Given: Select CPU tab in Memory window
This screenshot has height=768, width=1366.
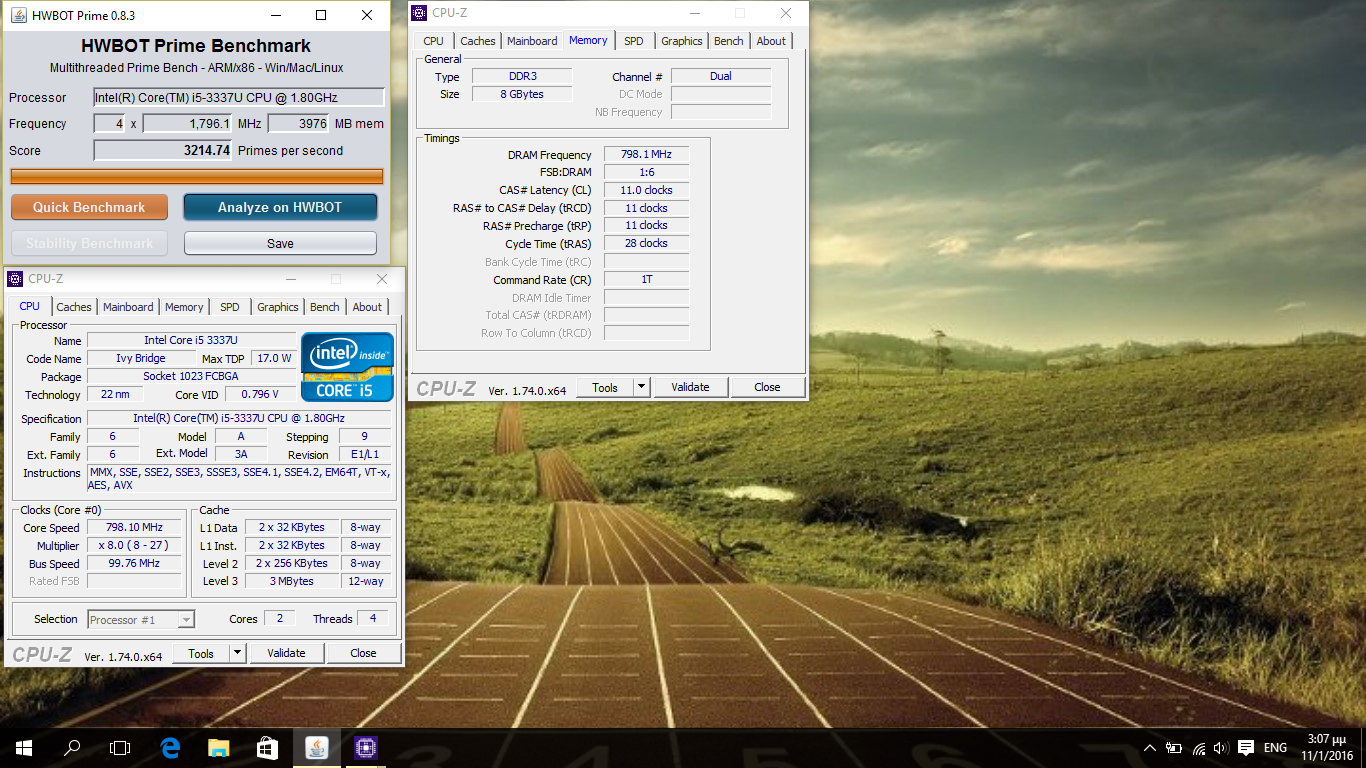Looking at the screenshot, I should click(x=434, y=41).
